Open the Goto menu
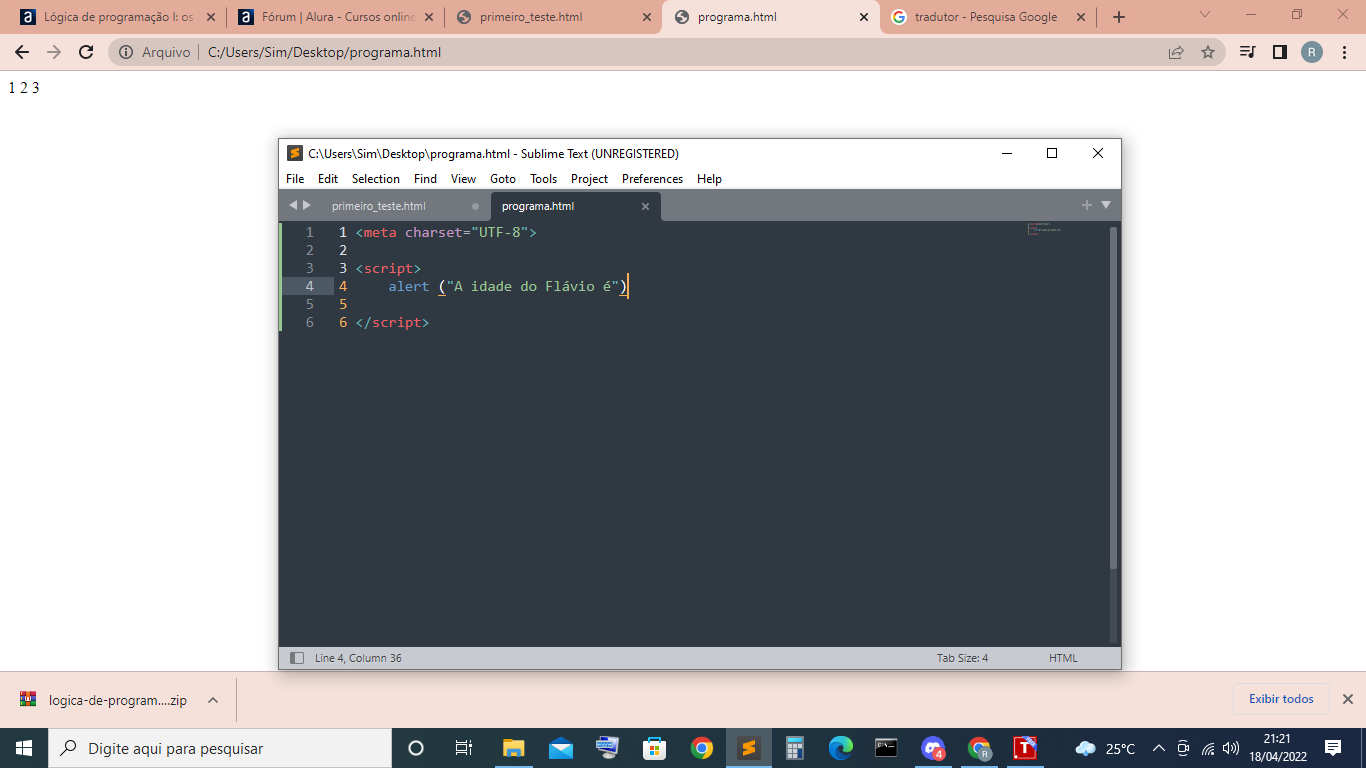This screenshot has width=1366, height=768. [503, 179]
